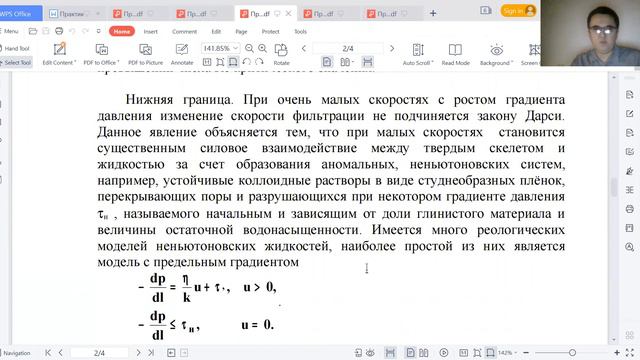Switch to the WPS Office home tab
The height and width of the screenshot is (360, 640).
[20, 13]
